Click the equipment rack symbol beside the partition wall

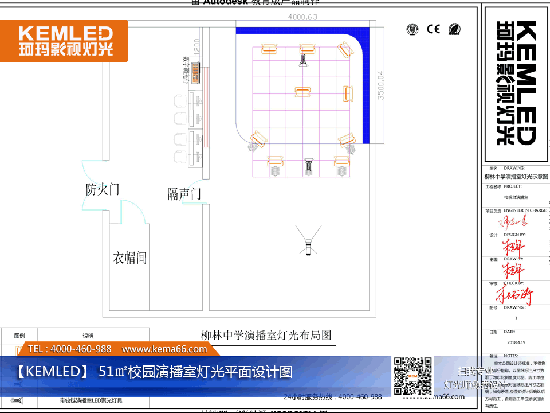pyautogui.click(x=195, y=73)
